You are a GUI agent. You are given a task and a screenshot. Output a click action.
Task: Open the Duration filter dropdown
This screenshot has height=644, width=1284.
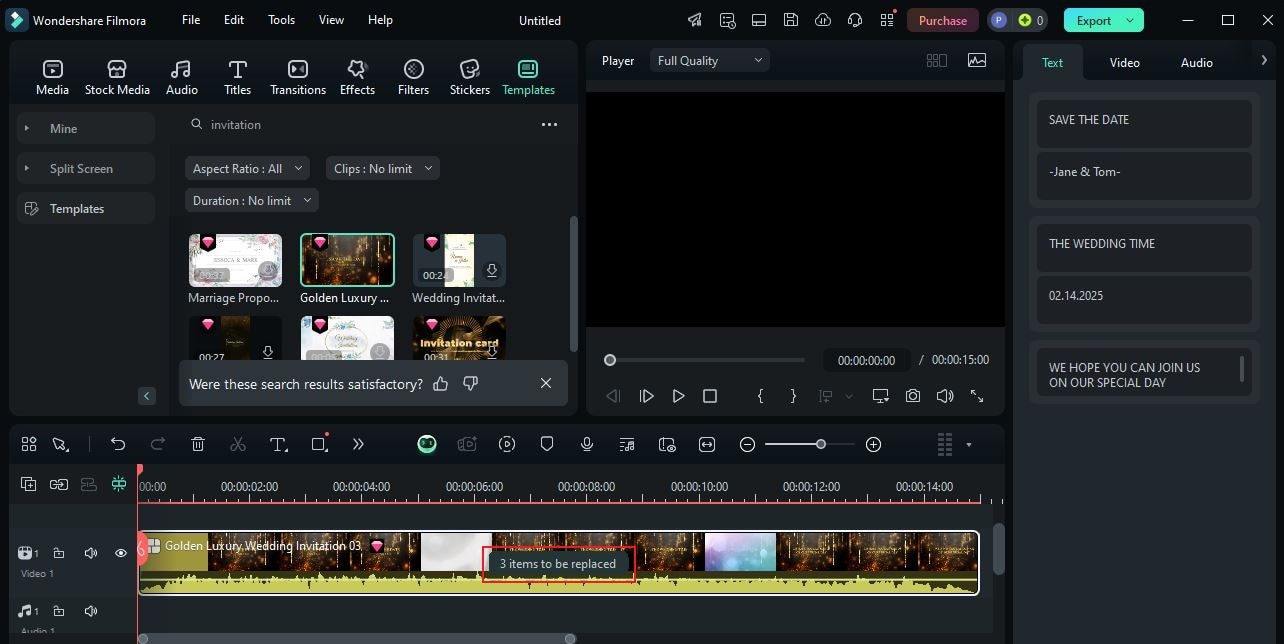pyautogui.click(x=251, y=200)
